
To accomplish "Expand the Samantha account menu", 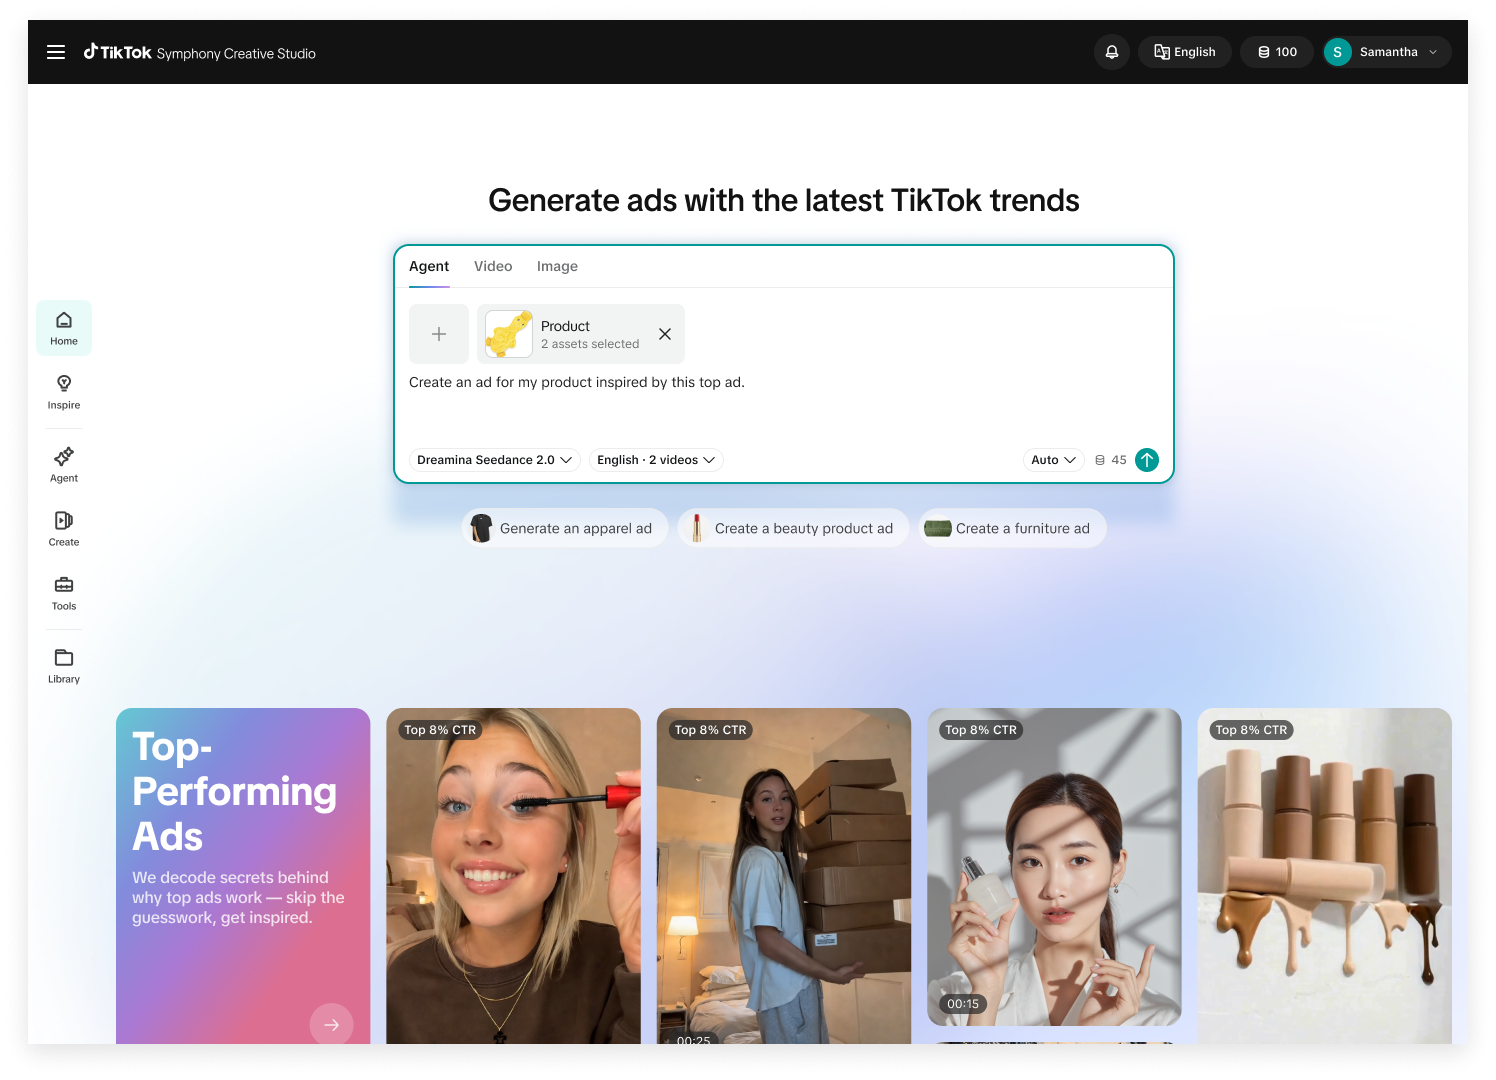I will pos(1388,52).
